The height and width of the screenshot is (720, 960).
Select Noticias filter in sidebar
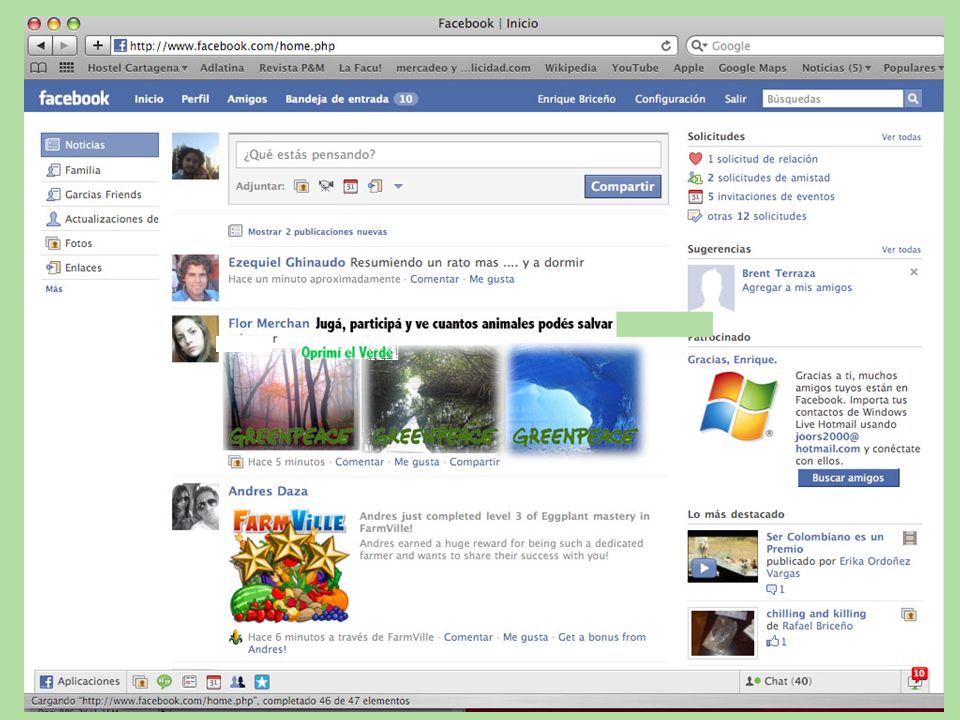(100, 145)
